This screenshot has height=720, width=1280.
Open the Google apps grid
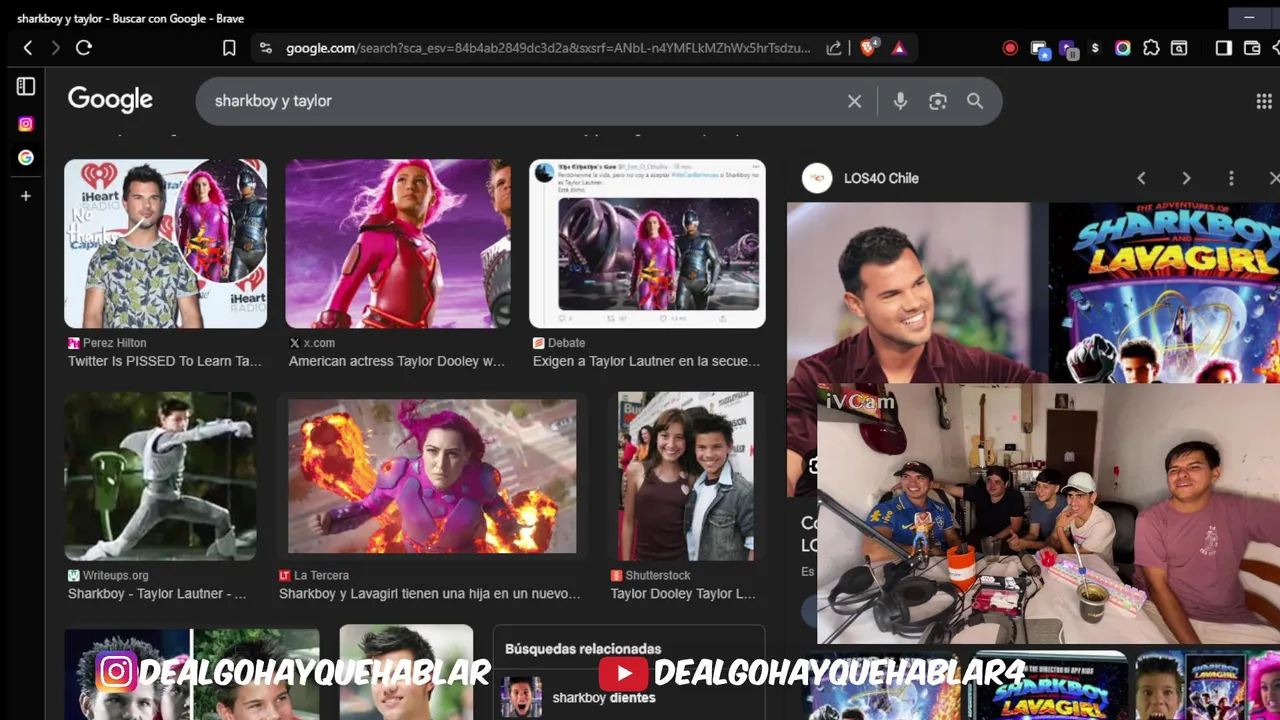(x=1263, y=101)
